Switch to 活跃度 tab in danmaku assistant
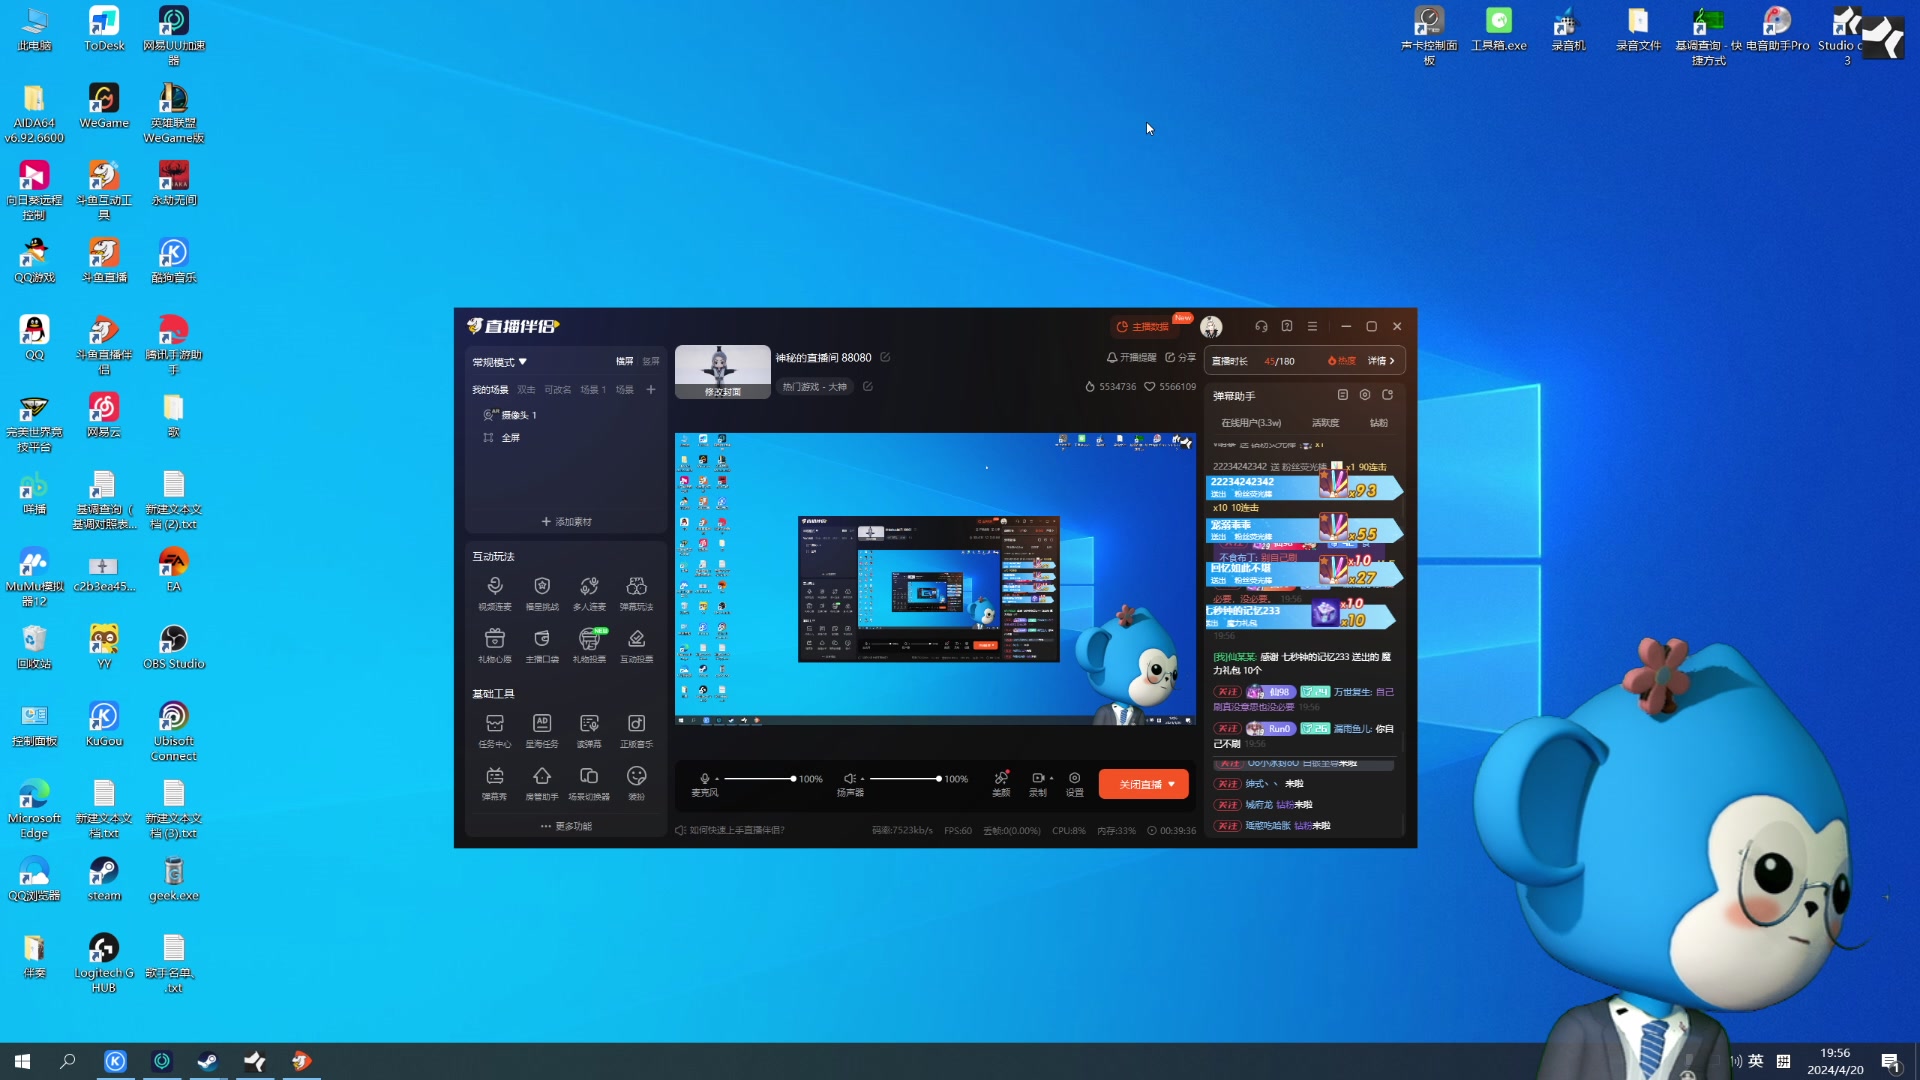1920x1080 pixels. coord(1325,423)
